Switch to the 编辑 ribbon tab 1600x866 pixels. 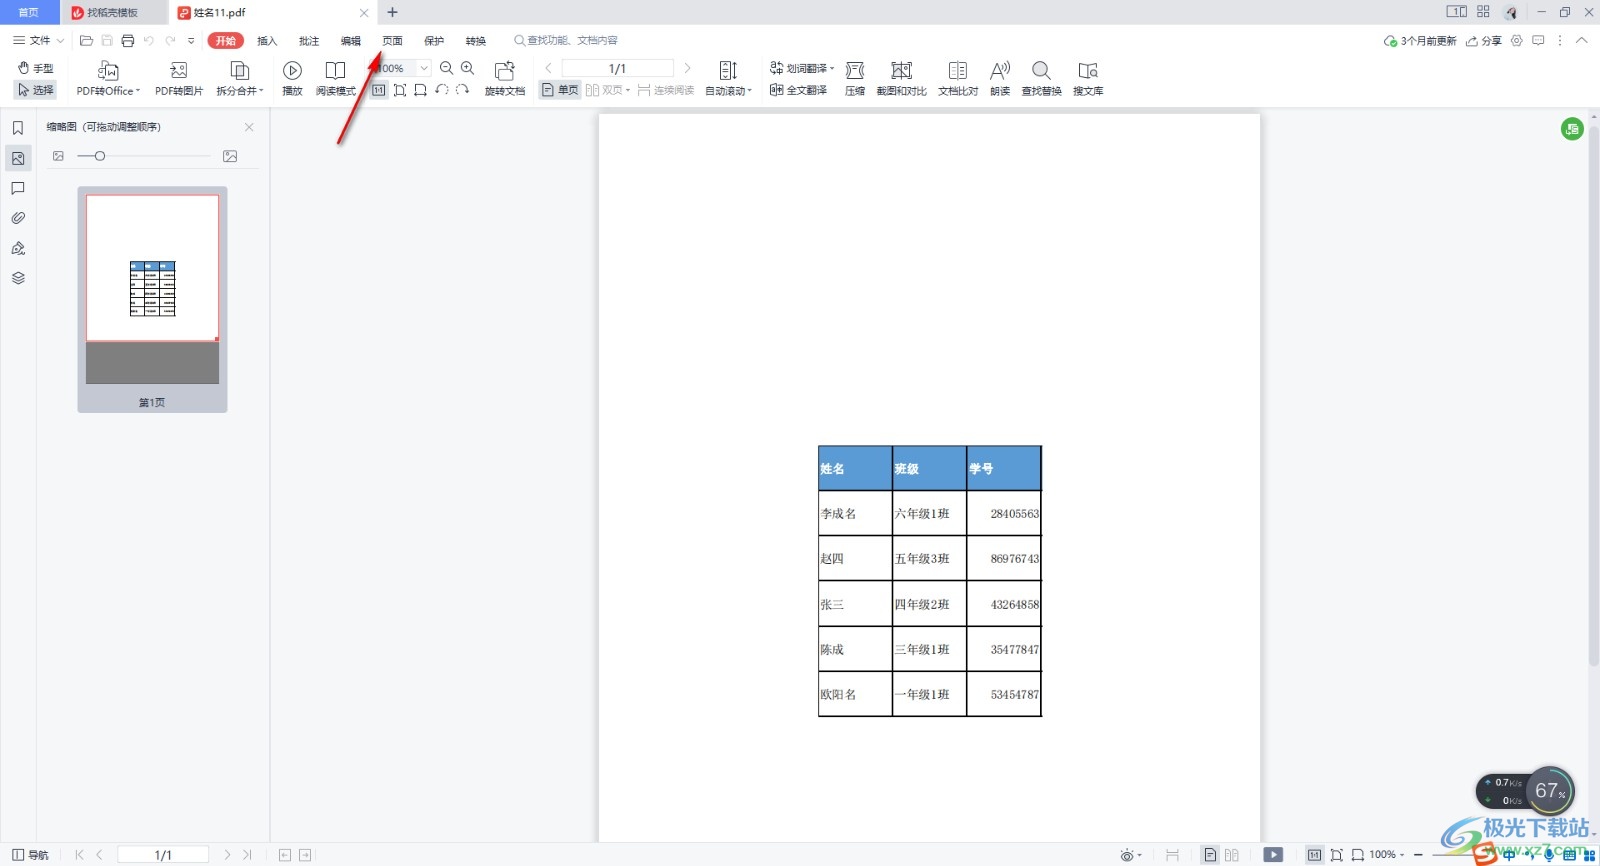[x=351, y=41]
